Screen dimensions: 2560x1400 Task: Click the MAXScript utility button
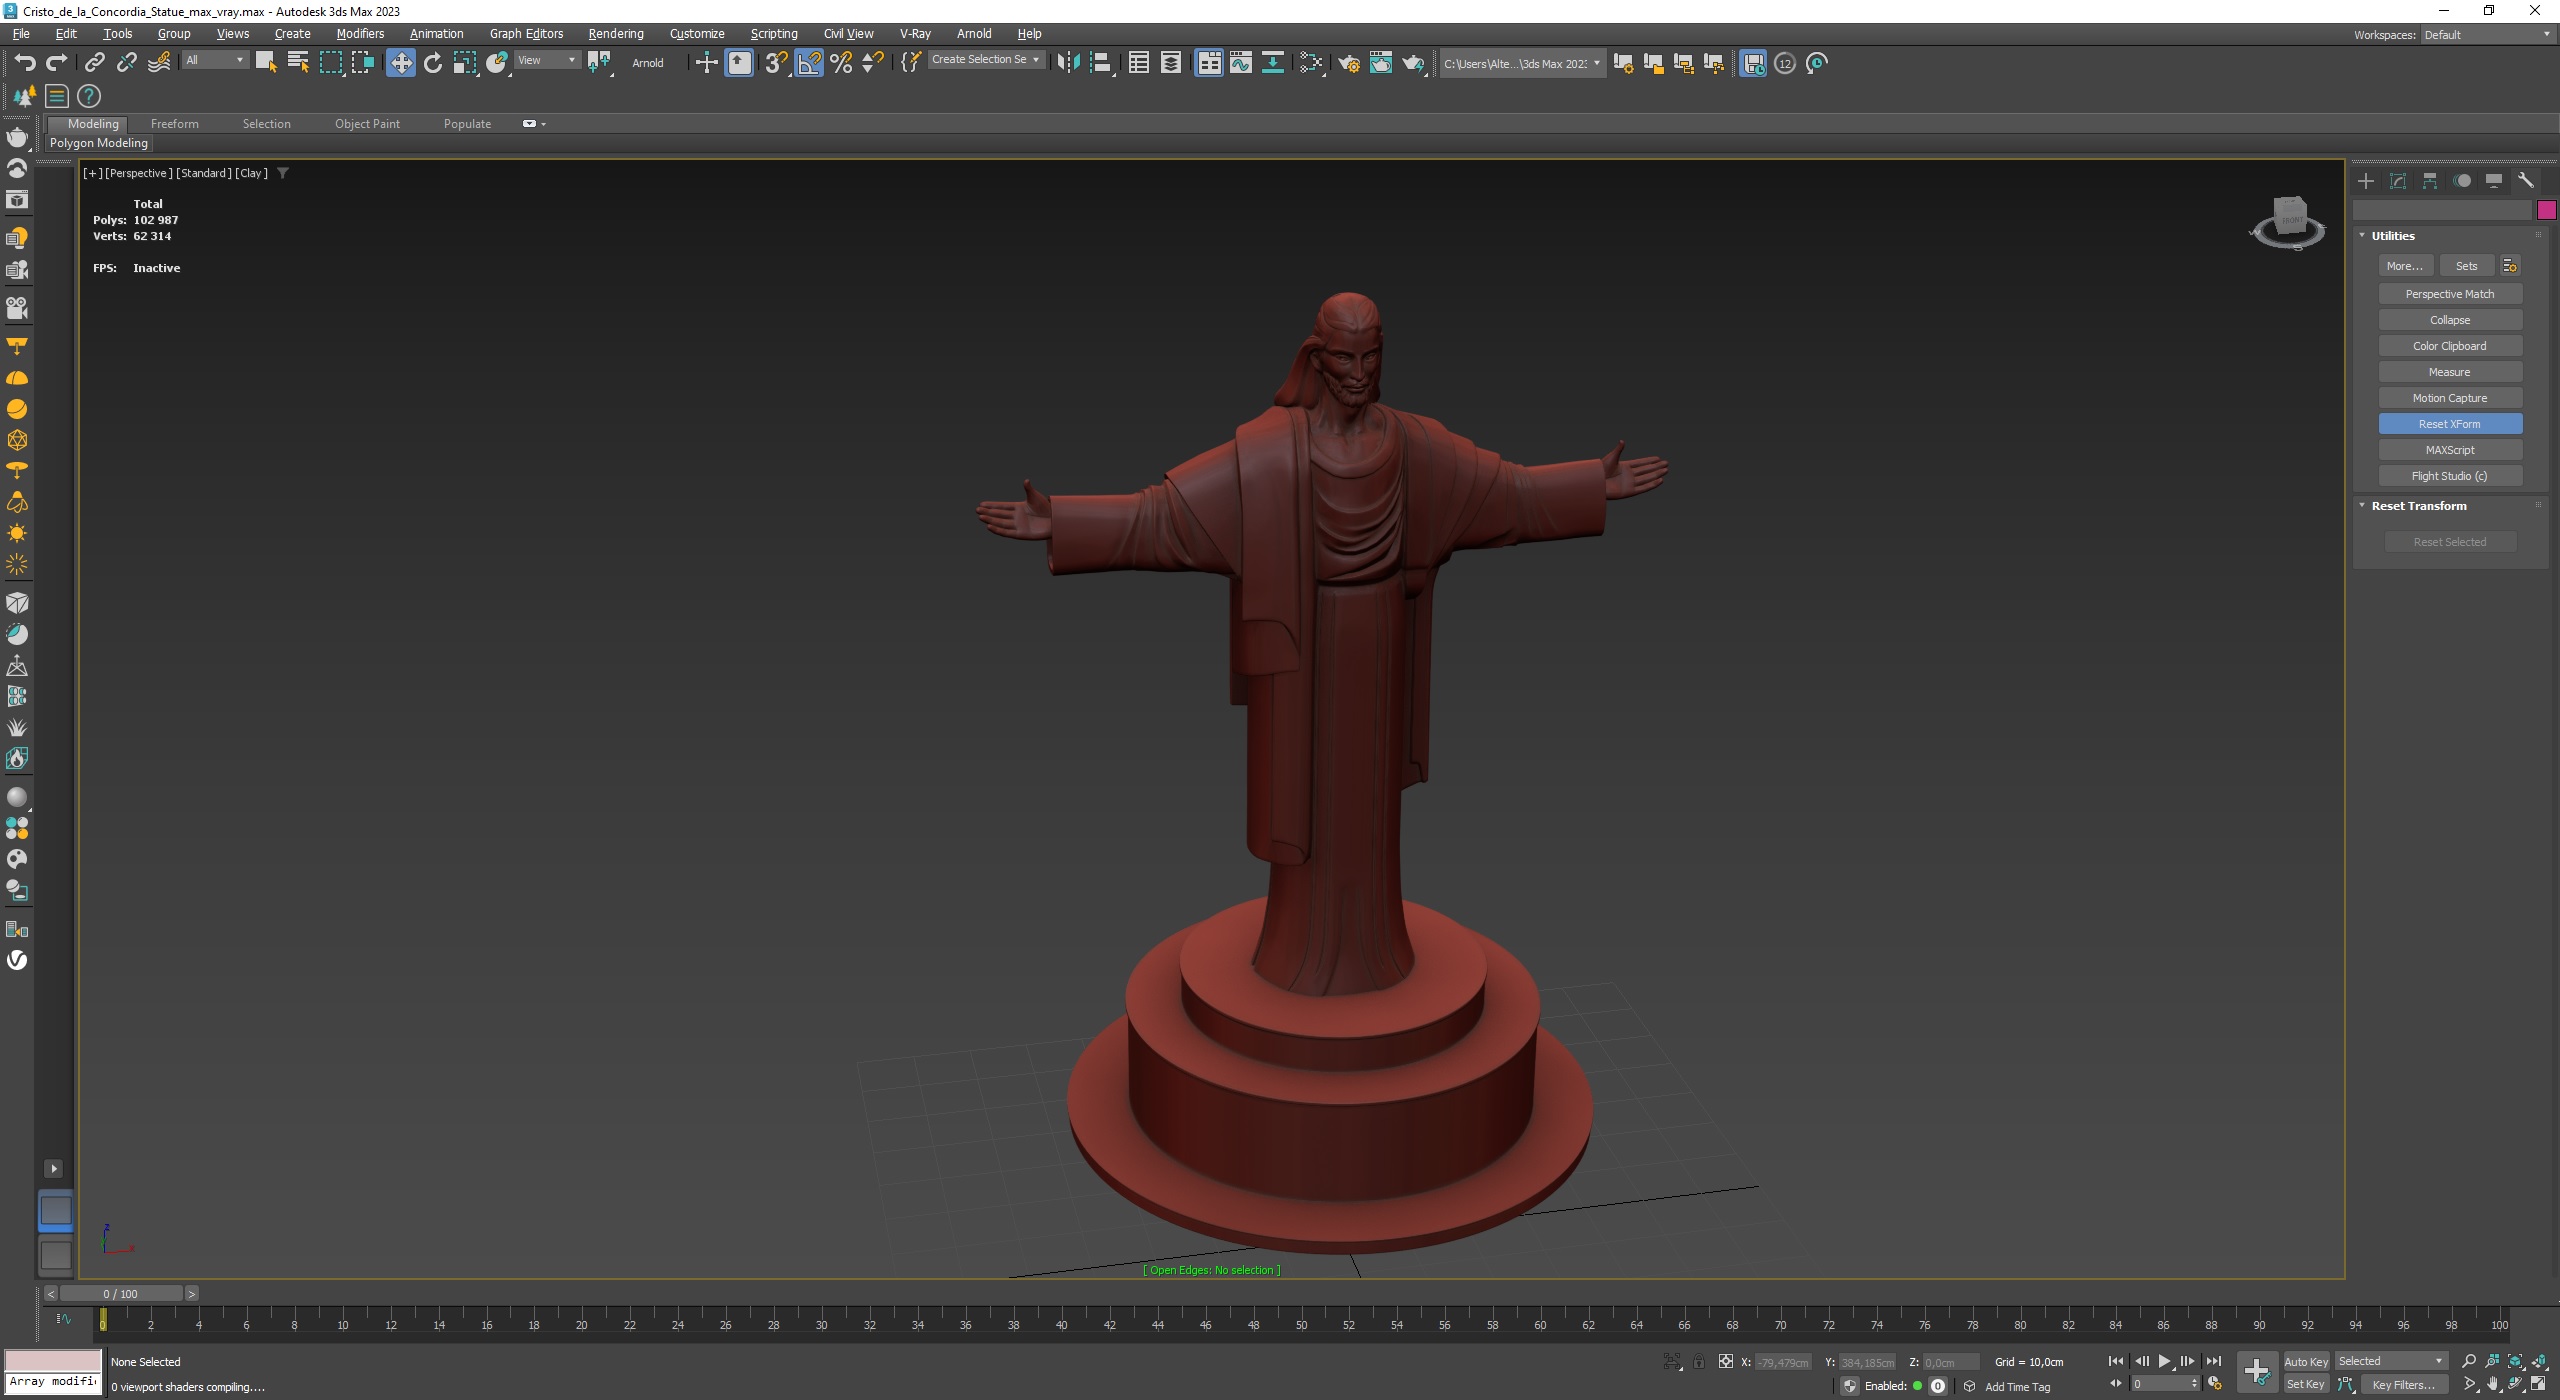coord(2449,450)
